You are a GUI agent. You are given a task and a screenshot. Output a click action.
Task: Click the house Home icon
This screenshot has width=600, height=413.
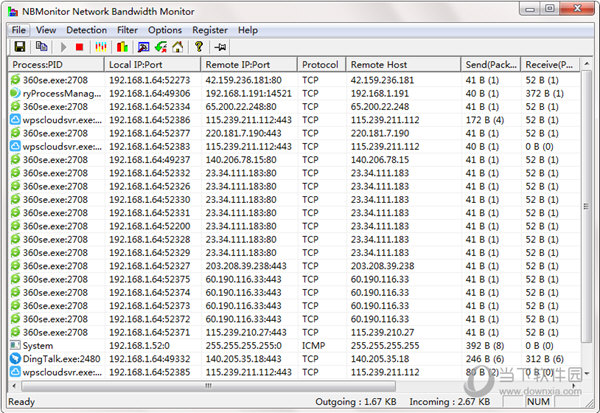(178, 47)
